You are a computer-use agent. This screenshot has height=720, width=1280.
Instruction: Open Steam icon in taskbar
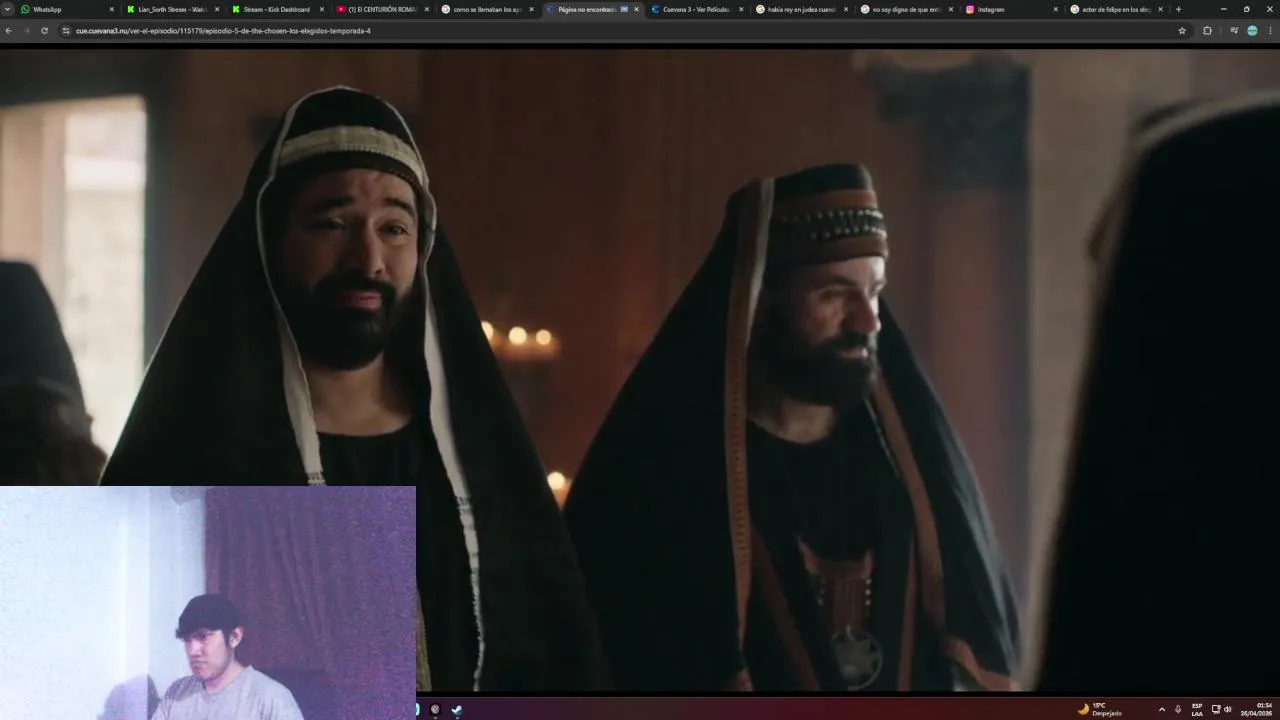click(457, 709)
